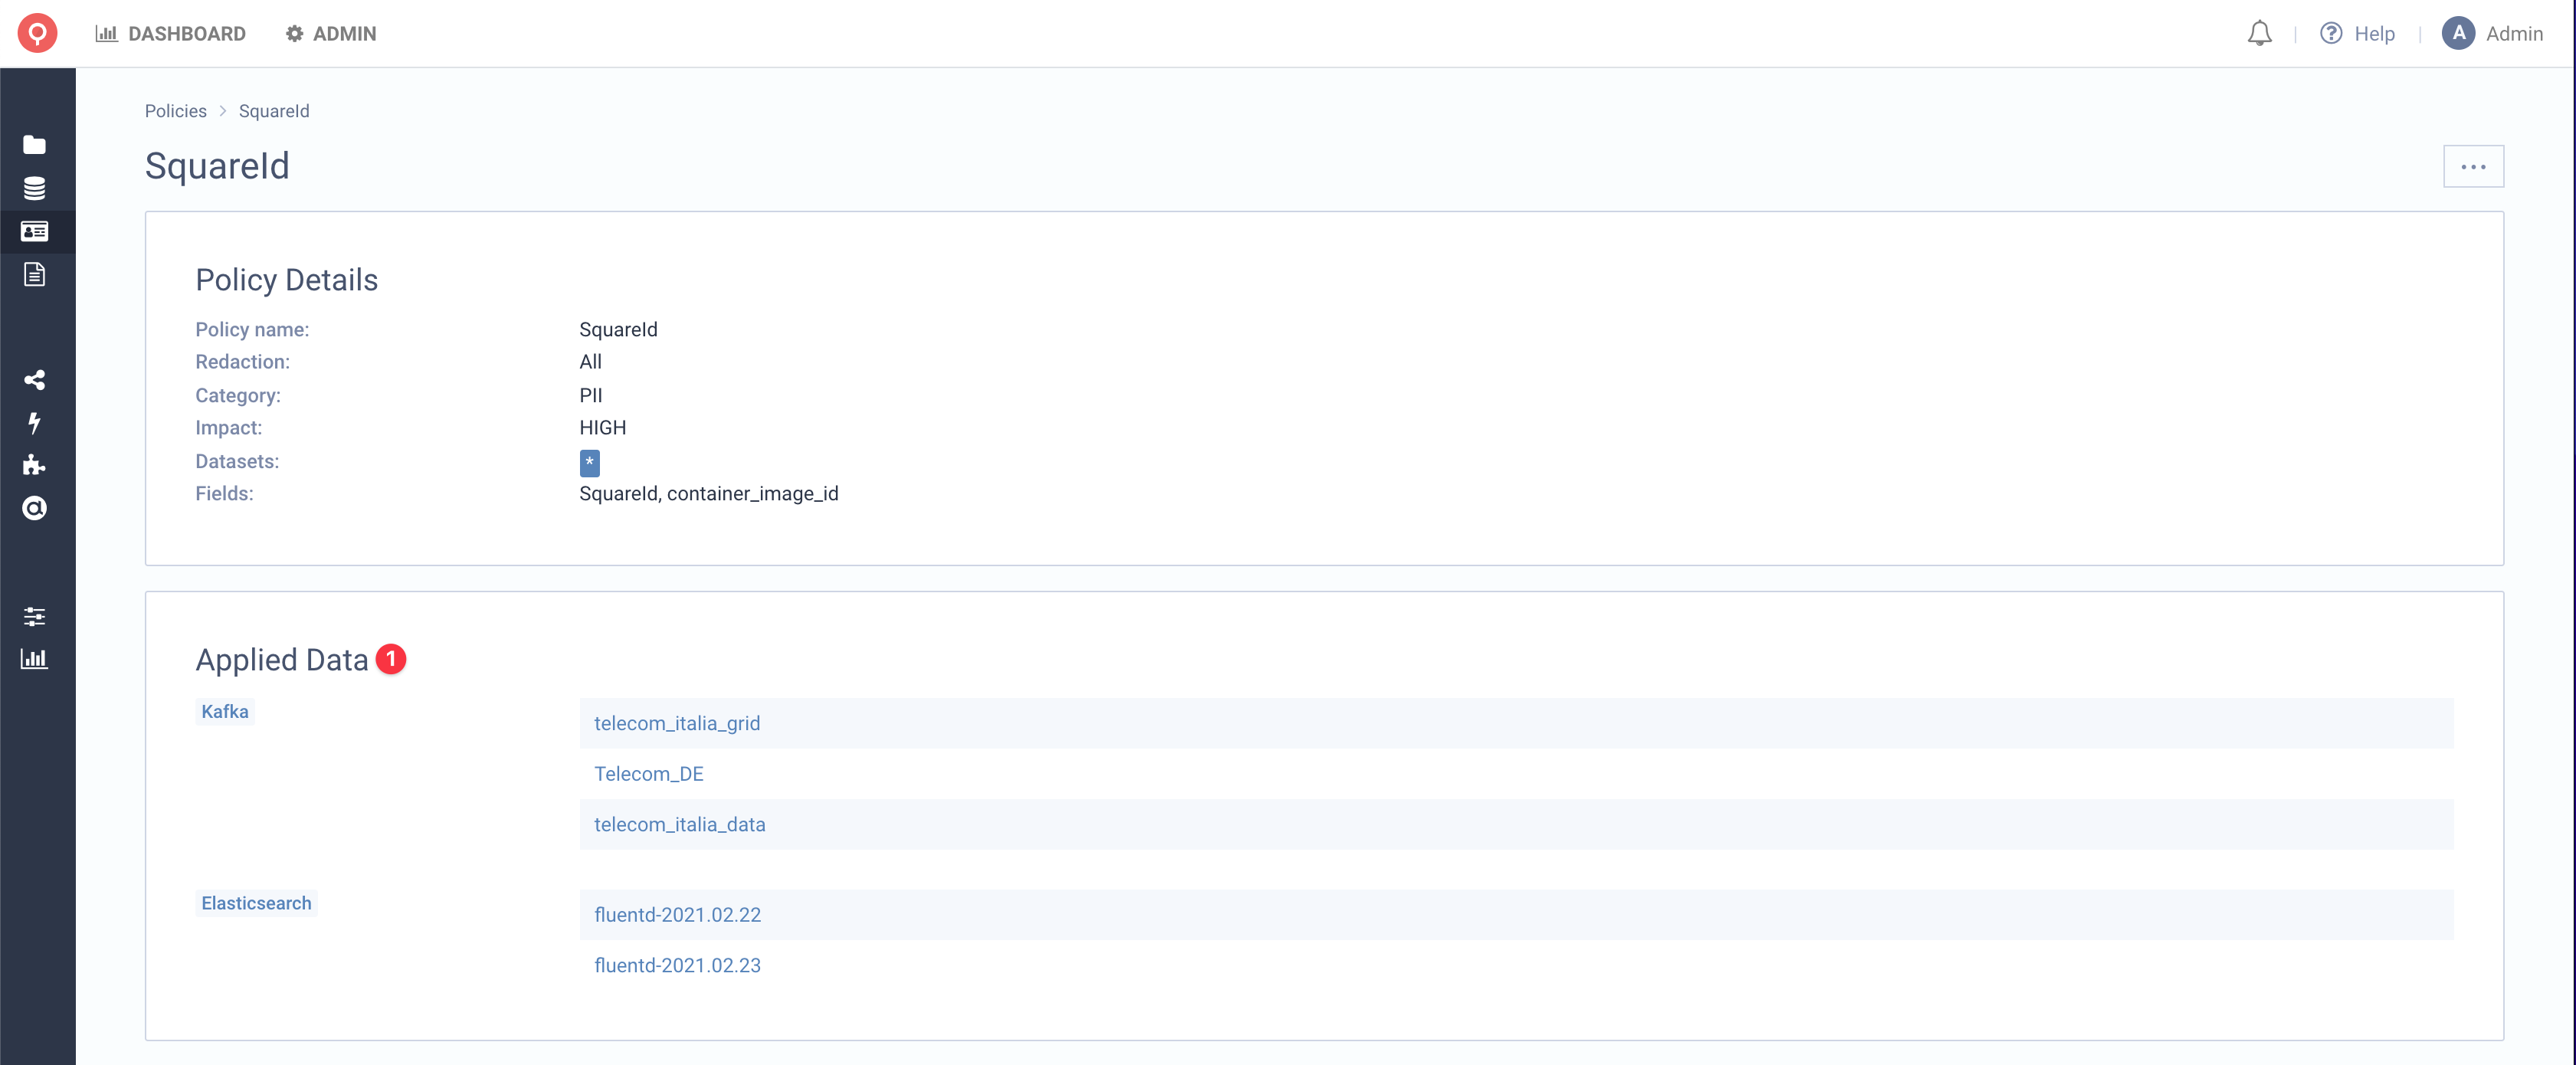
Task: Open the database stack sidebar icon
Action: [x=34, y=188]
